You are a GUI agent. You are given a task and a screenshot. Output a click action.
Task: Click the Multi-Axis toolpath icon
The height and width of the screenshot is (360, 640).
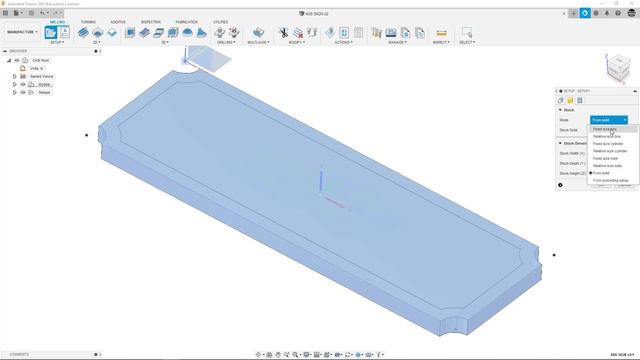coord(258,32)
